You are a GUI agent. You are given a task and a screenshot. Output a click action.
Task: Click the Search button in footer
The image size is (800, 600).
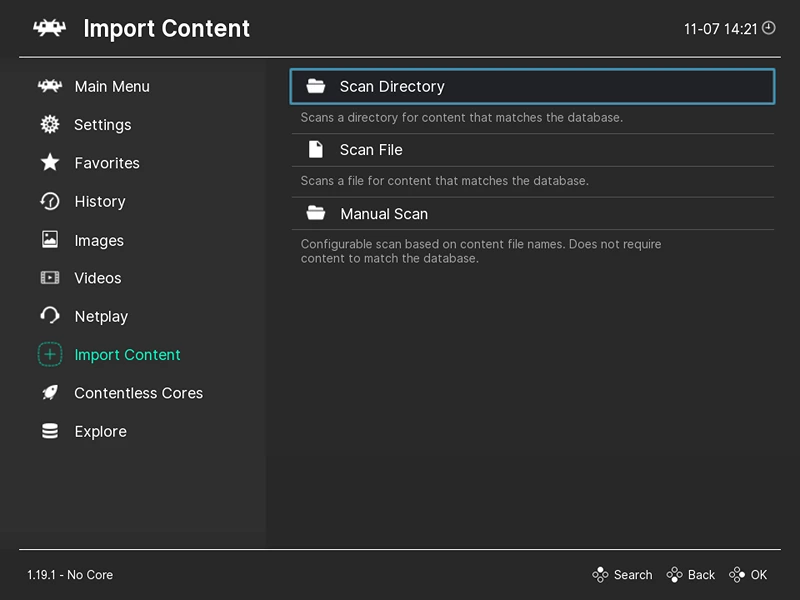622,574
